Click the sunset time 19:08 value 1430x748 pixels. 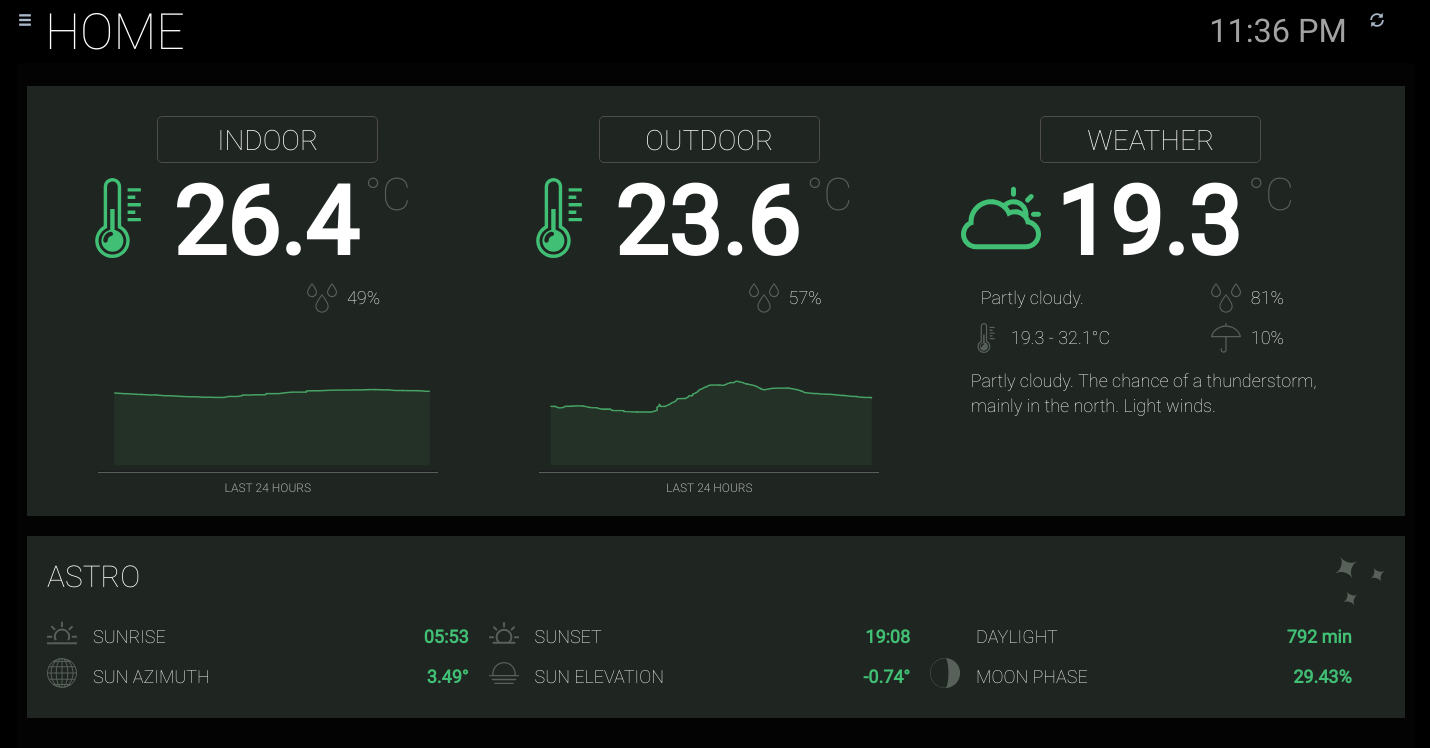point(888,637)
